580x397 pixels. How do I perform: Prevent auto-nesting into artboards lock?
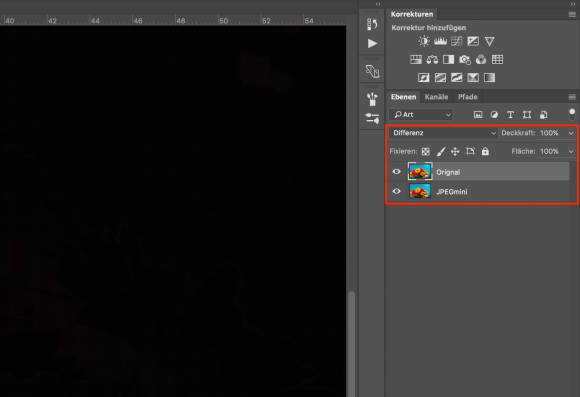click(x=470, y=151)
